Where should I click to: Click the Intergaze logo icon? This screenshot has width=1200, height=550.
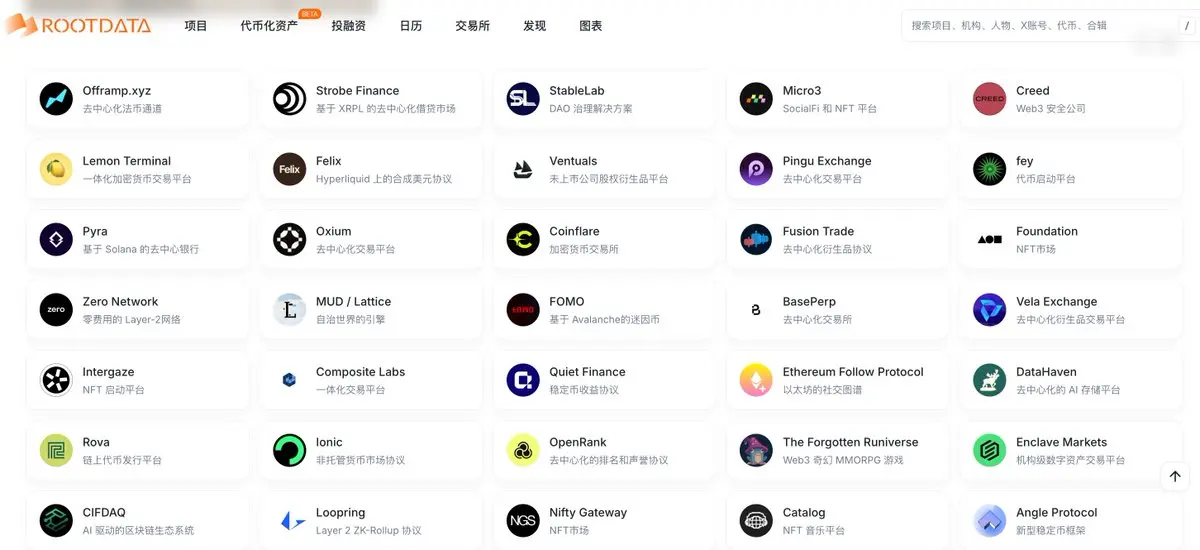(x=56, y=380)
